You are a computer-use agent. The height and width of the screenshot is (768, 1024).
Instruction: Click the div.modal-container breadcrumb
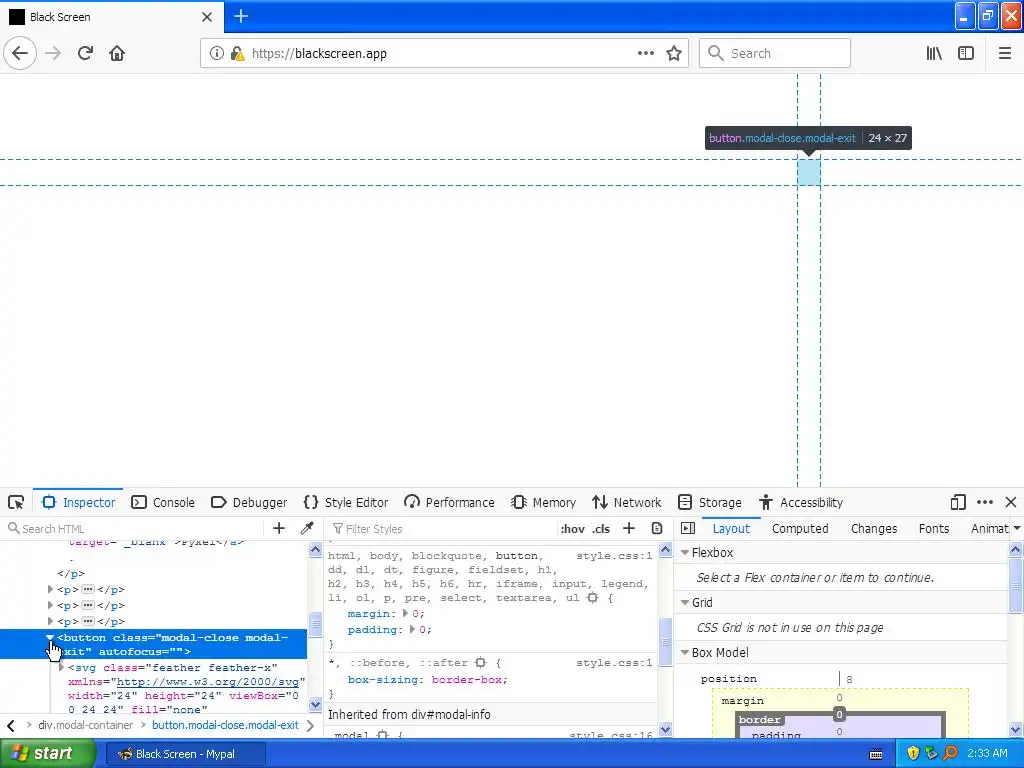click(86, 725)
